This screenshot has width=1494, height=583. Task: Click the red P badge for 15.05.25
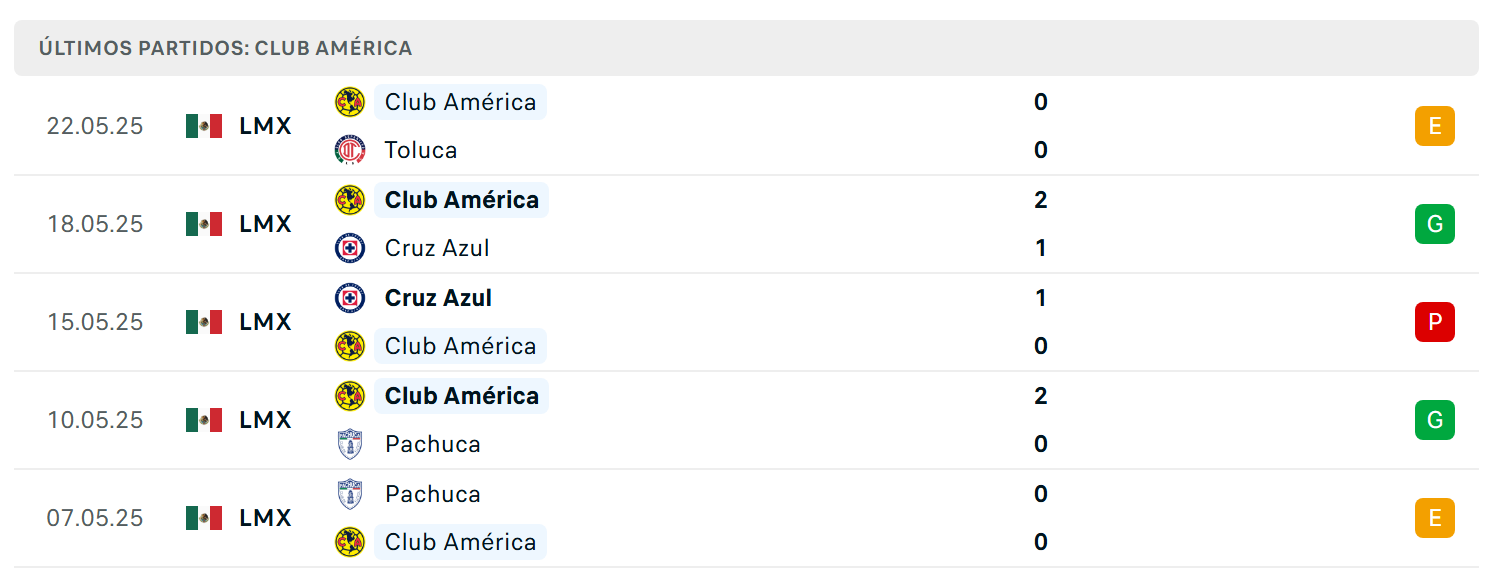click(x=1435, y=322)
